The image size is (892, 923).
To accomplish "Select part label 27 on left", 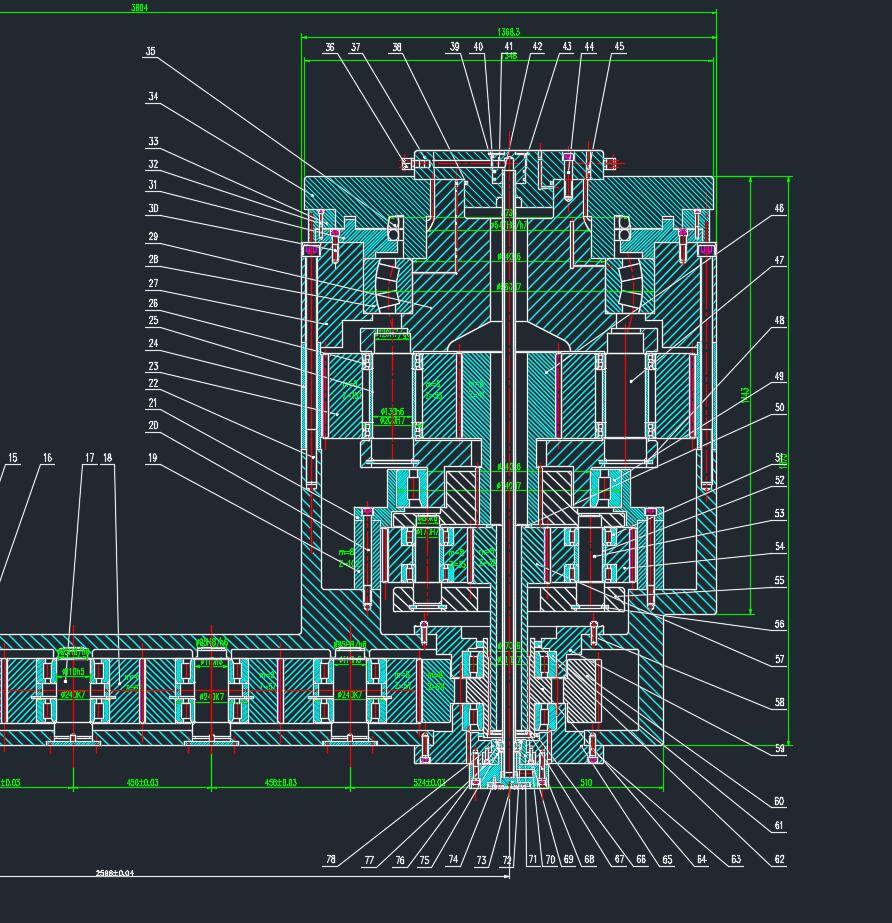I will pyautogui.click(x=153, y=283).
